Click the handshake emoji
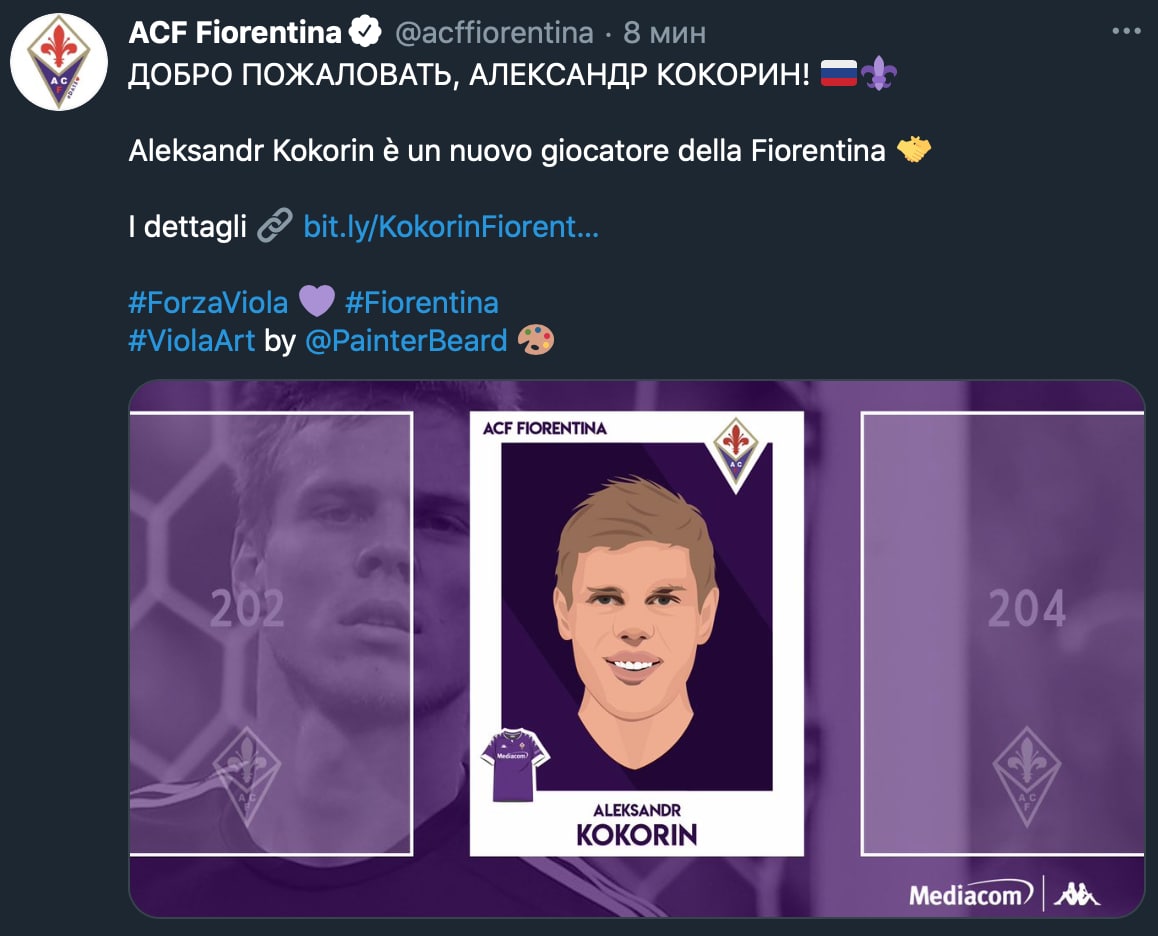Image resolution: width=1158 pixels, height=936 pixels. pos(914,151)
